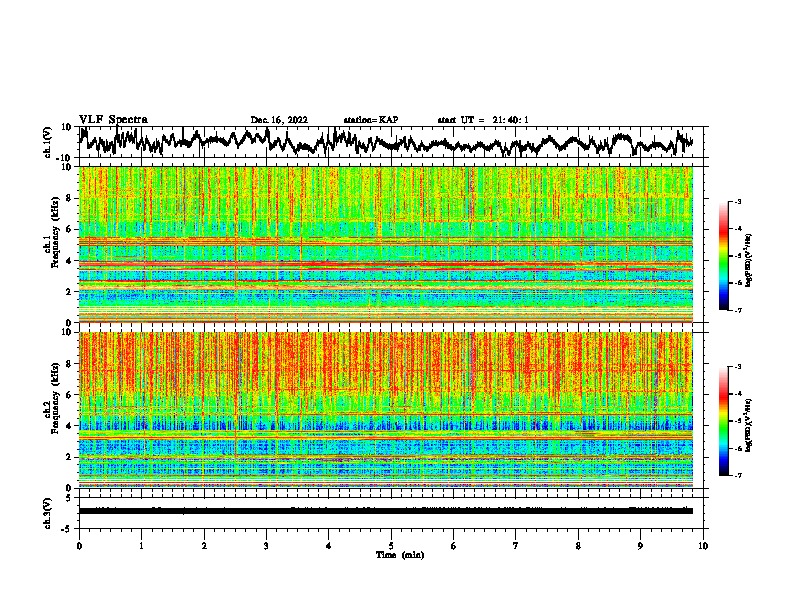Screen dimensions: 792x612
Task: Click the ch.1 voltage waveform plot
Action: pyautogui.click(x=391, y=142)
